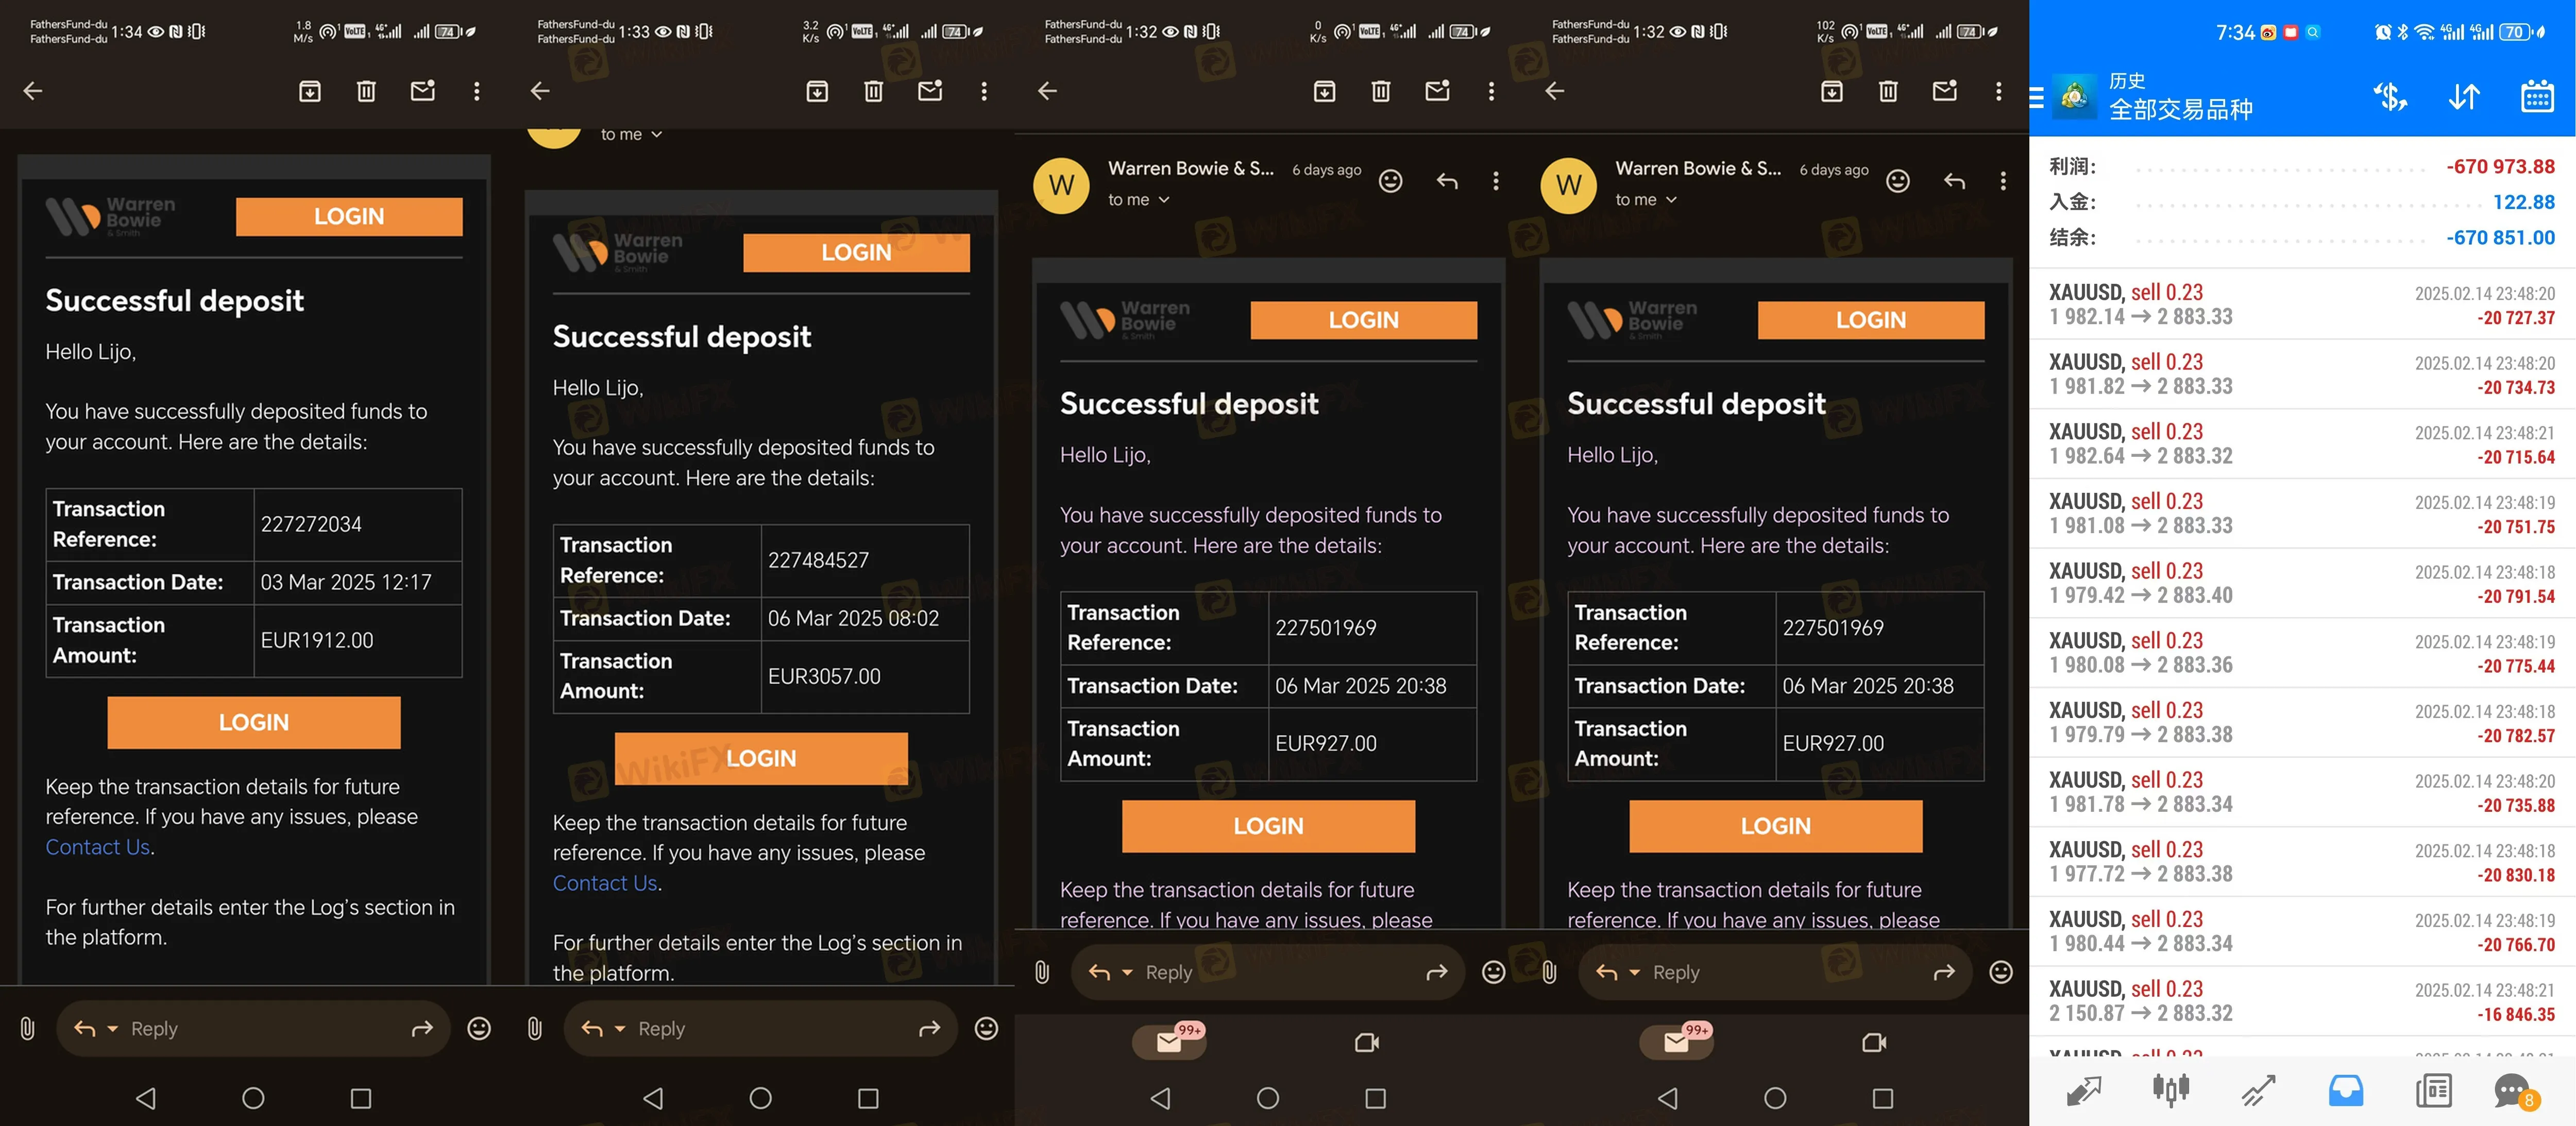Tap the LOGIN button below the EUR1912.00 amount
This screenshot has height=1126, width=2576.
click(x=254, y=722)
